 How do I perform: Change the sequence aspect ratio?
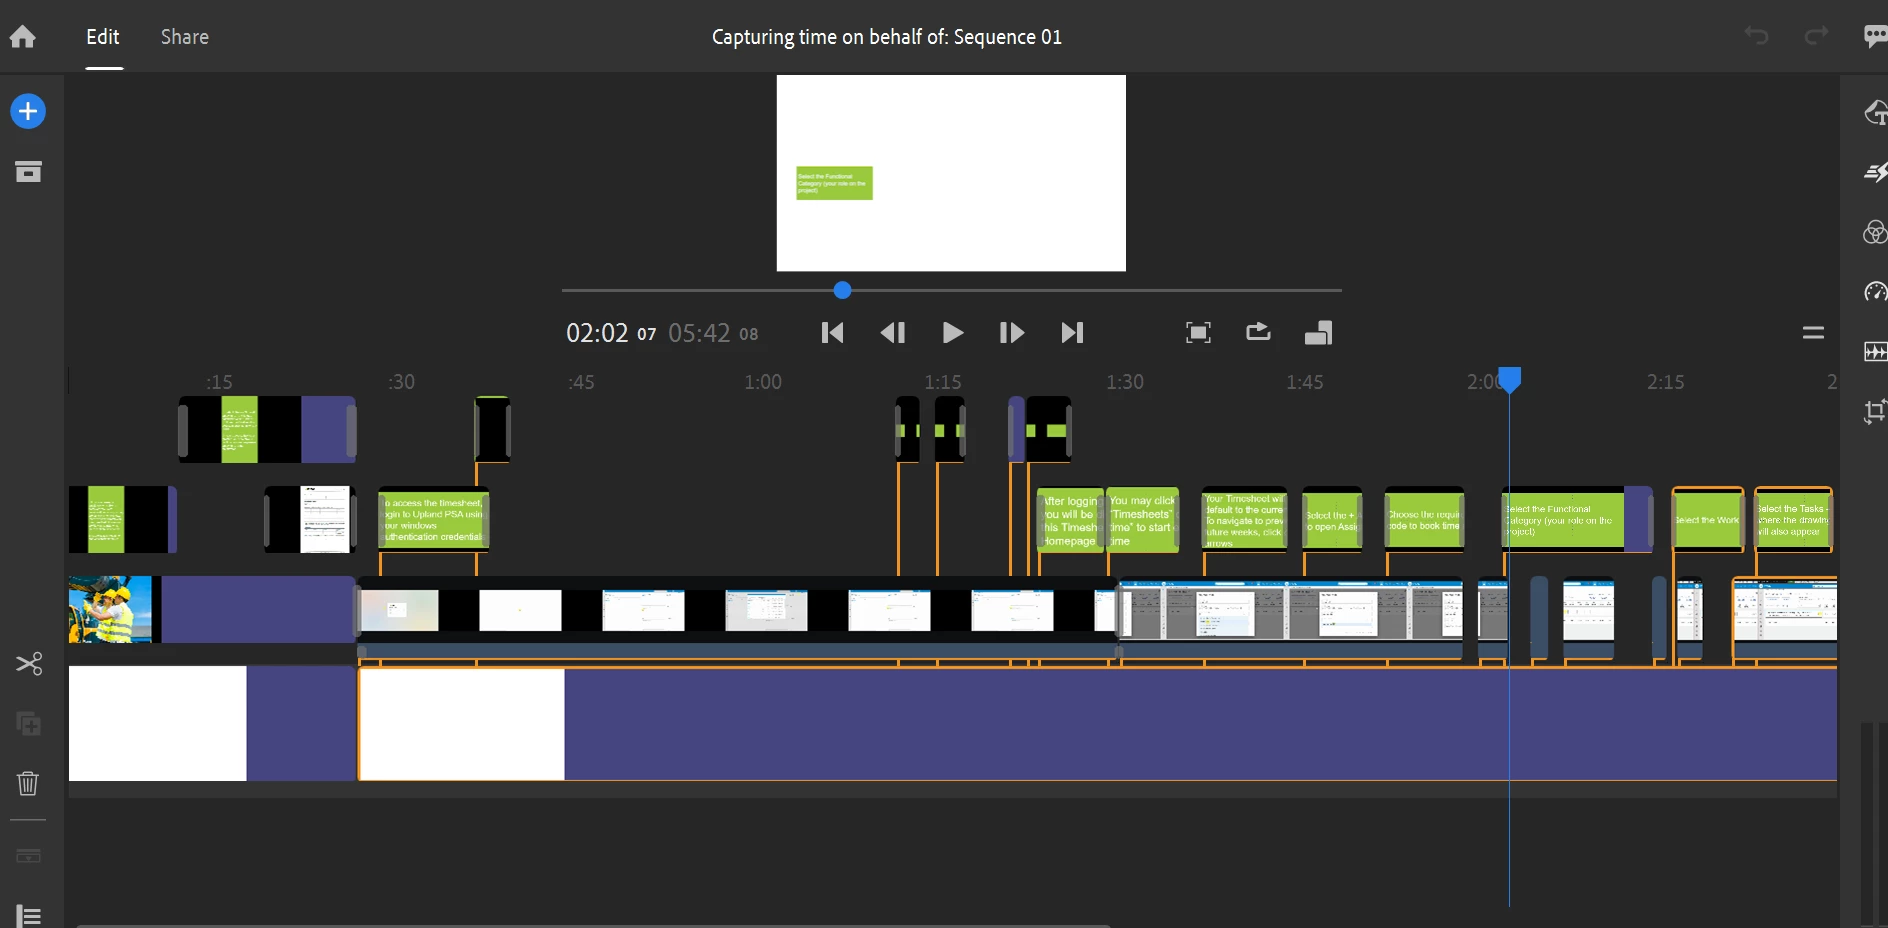(1318, 333)
